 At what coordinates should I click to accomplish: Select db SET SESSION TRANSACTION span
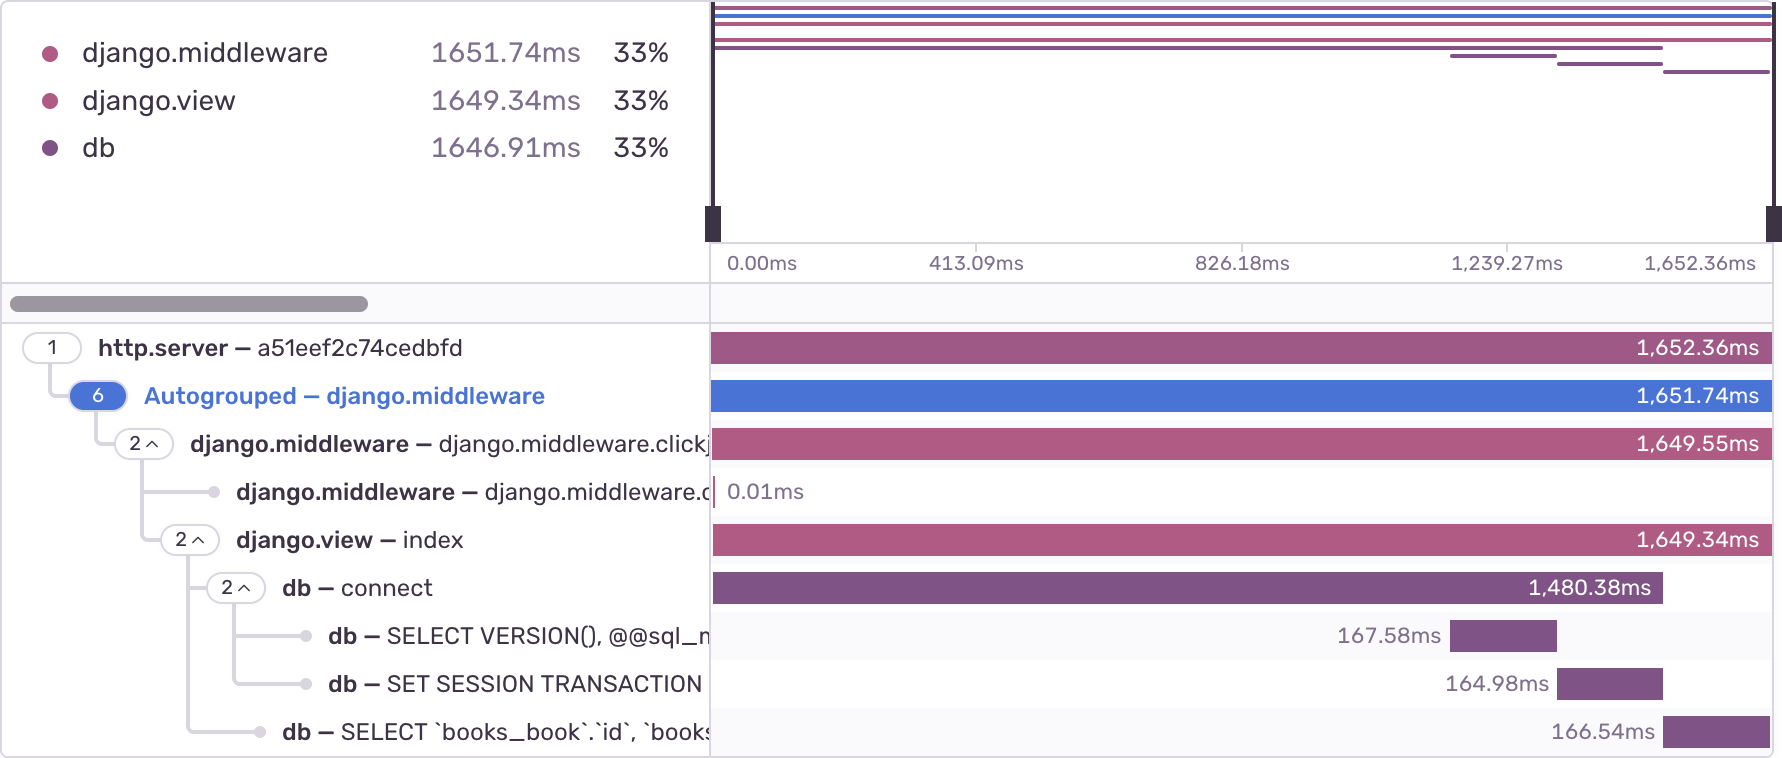[514, 684]
